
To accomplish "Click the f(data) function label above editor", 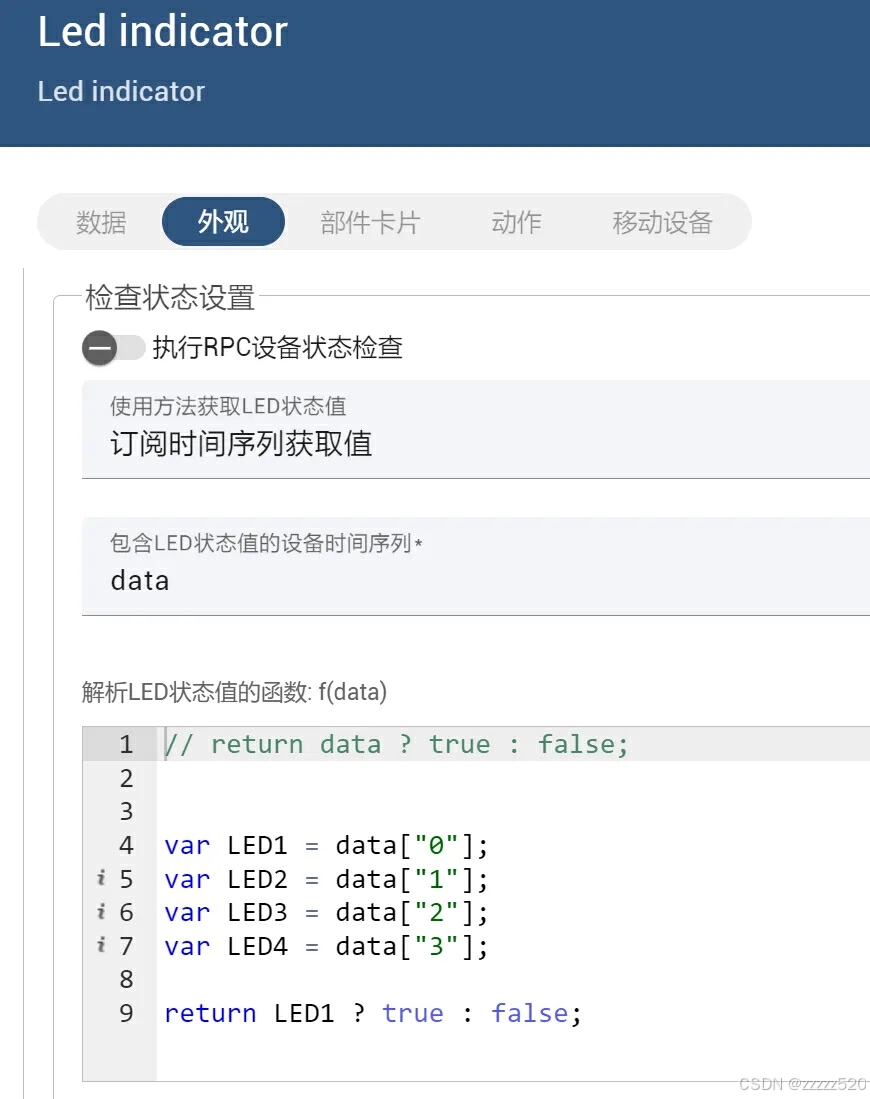I will pos(232,692).
